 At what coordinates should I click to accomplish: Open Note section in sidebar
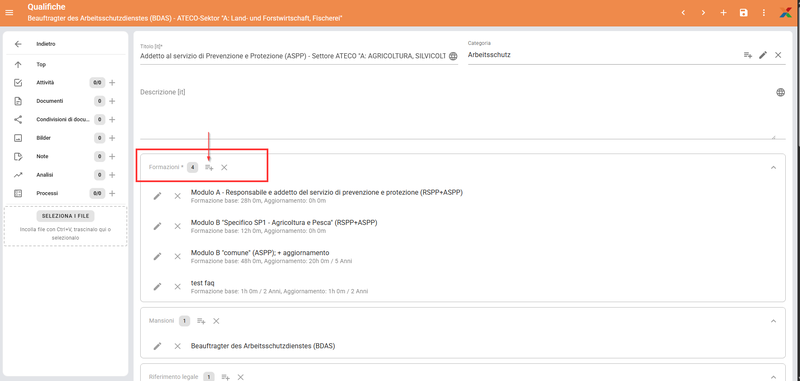pos(42,157)
